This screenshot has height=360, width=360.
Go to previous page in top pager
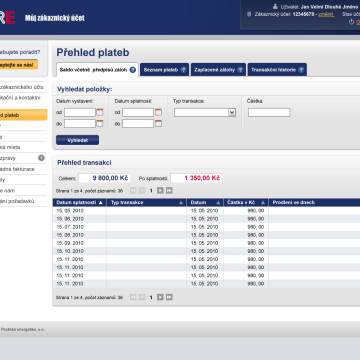pos(142,190)
